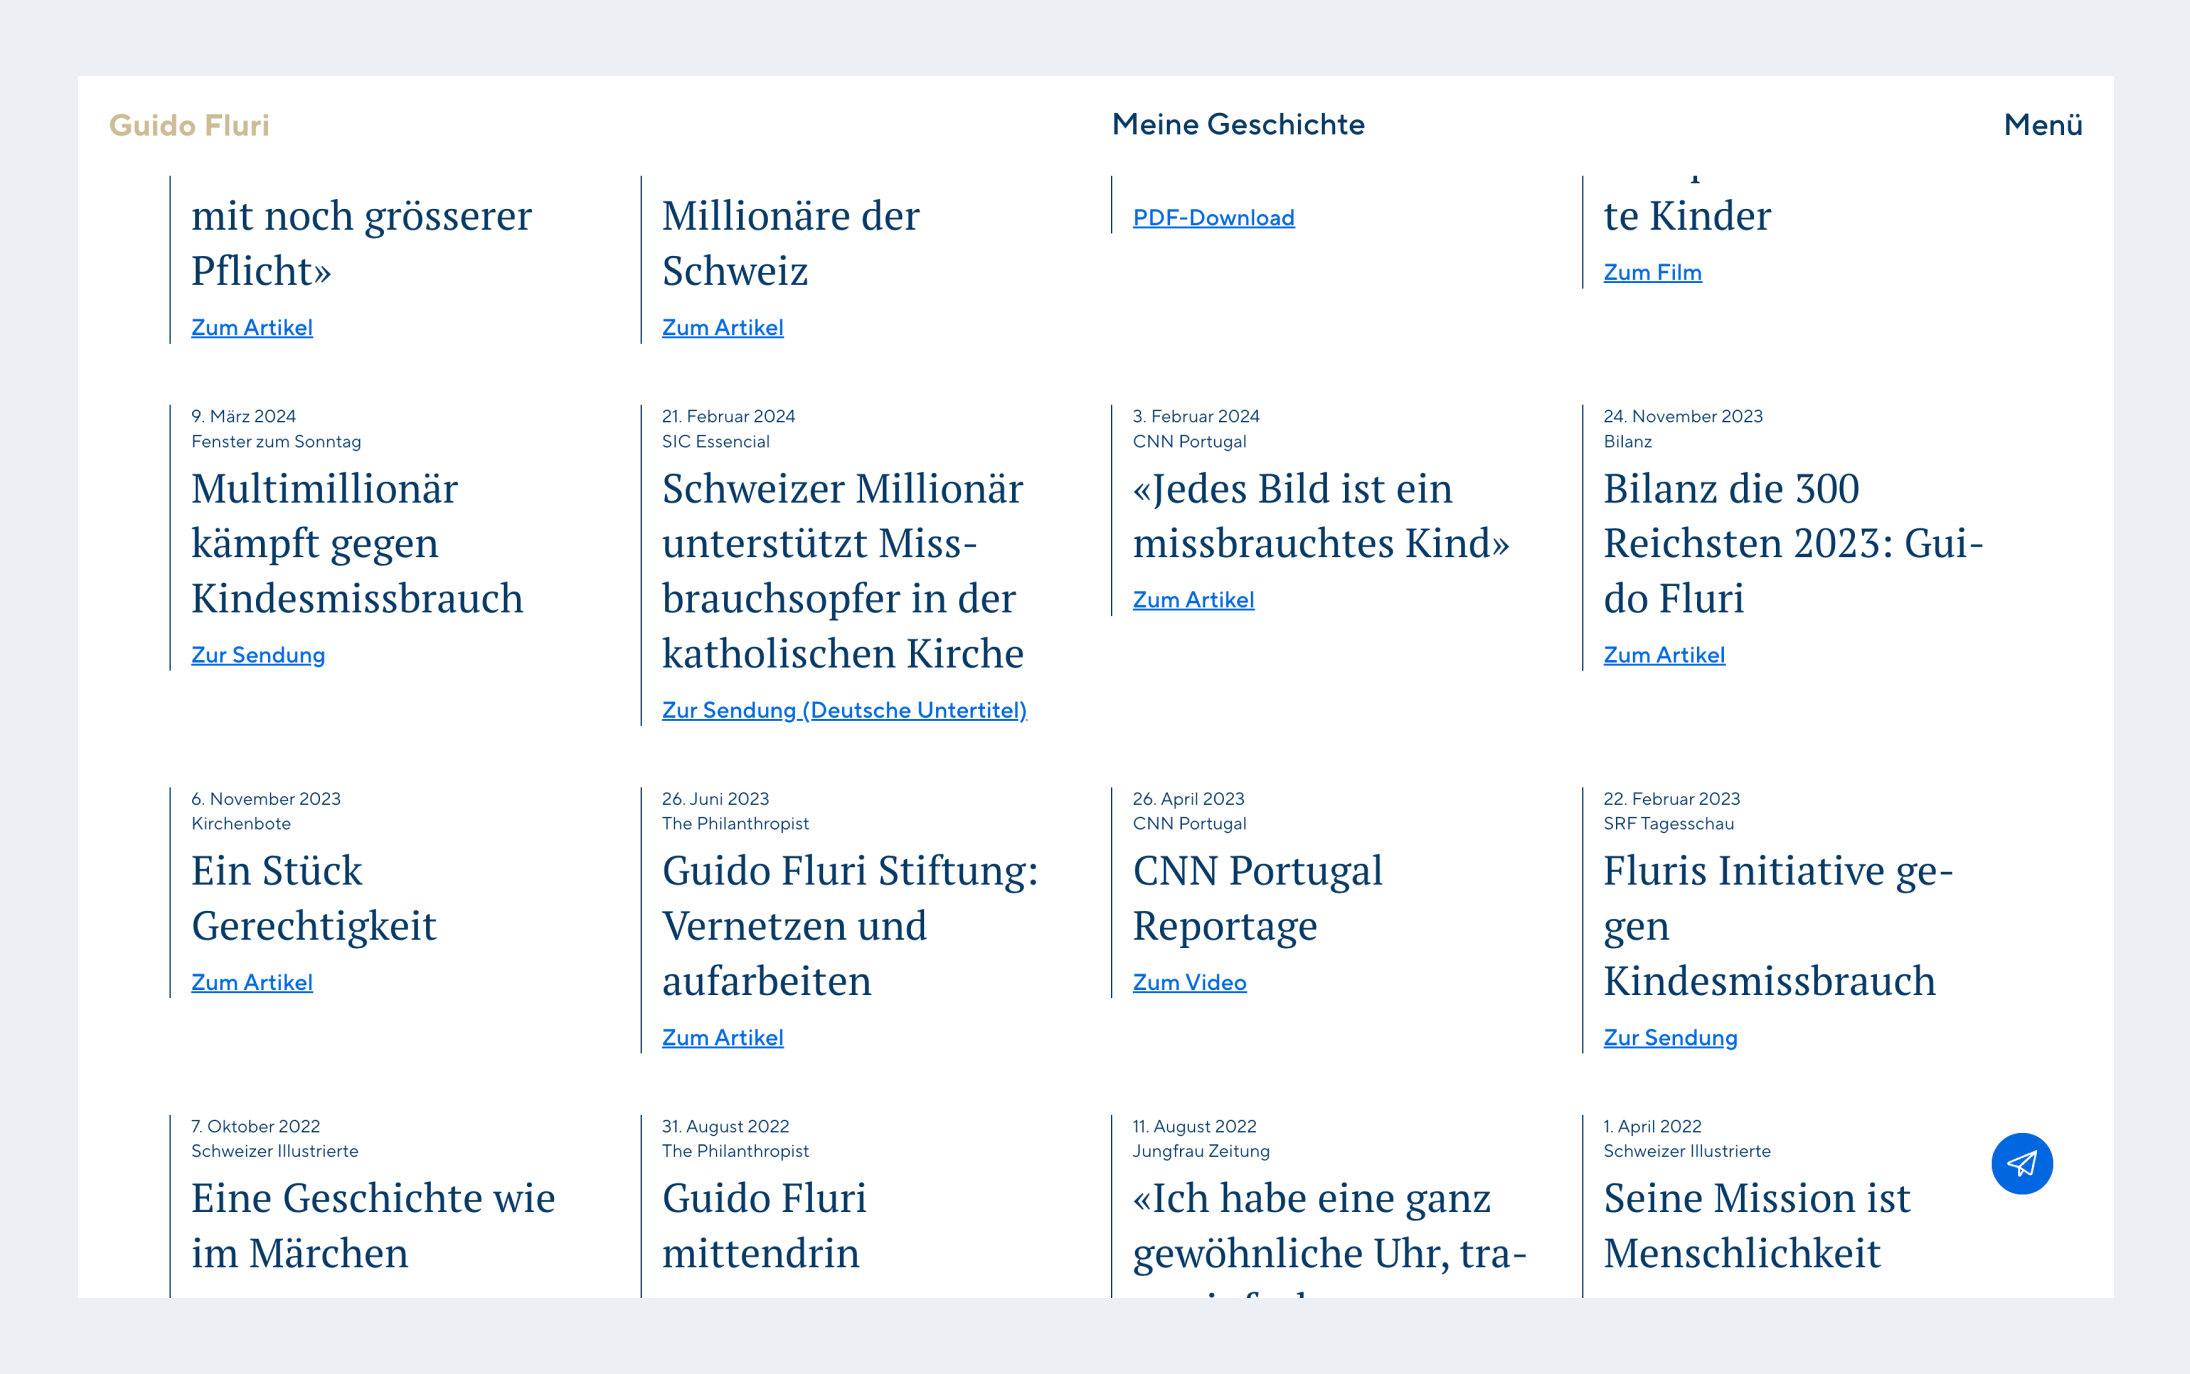Open Zum Artikel for The Philanthropist Vernetzen
Viewport: 2190px width, 1374px height.
(x=722, y=1037)
